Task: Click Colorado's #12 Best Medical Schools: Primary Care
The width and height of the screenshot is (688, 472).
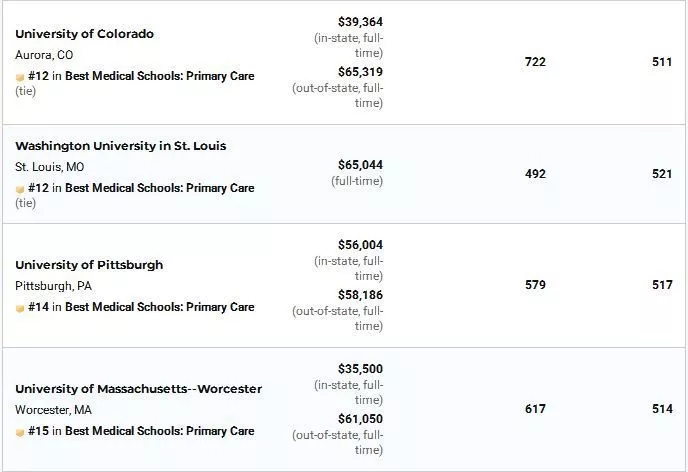Action: click(x=141, y=76)
